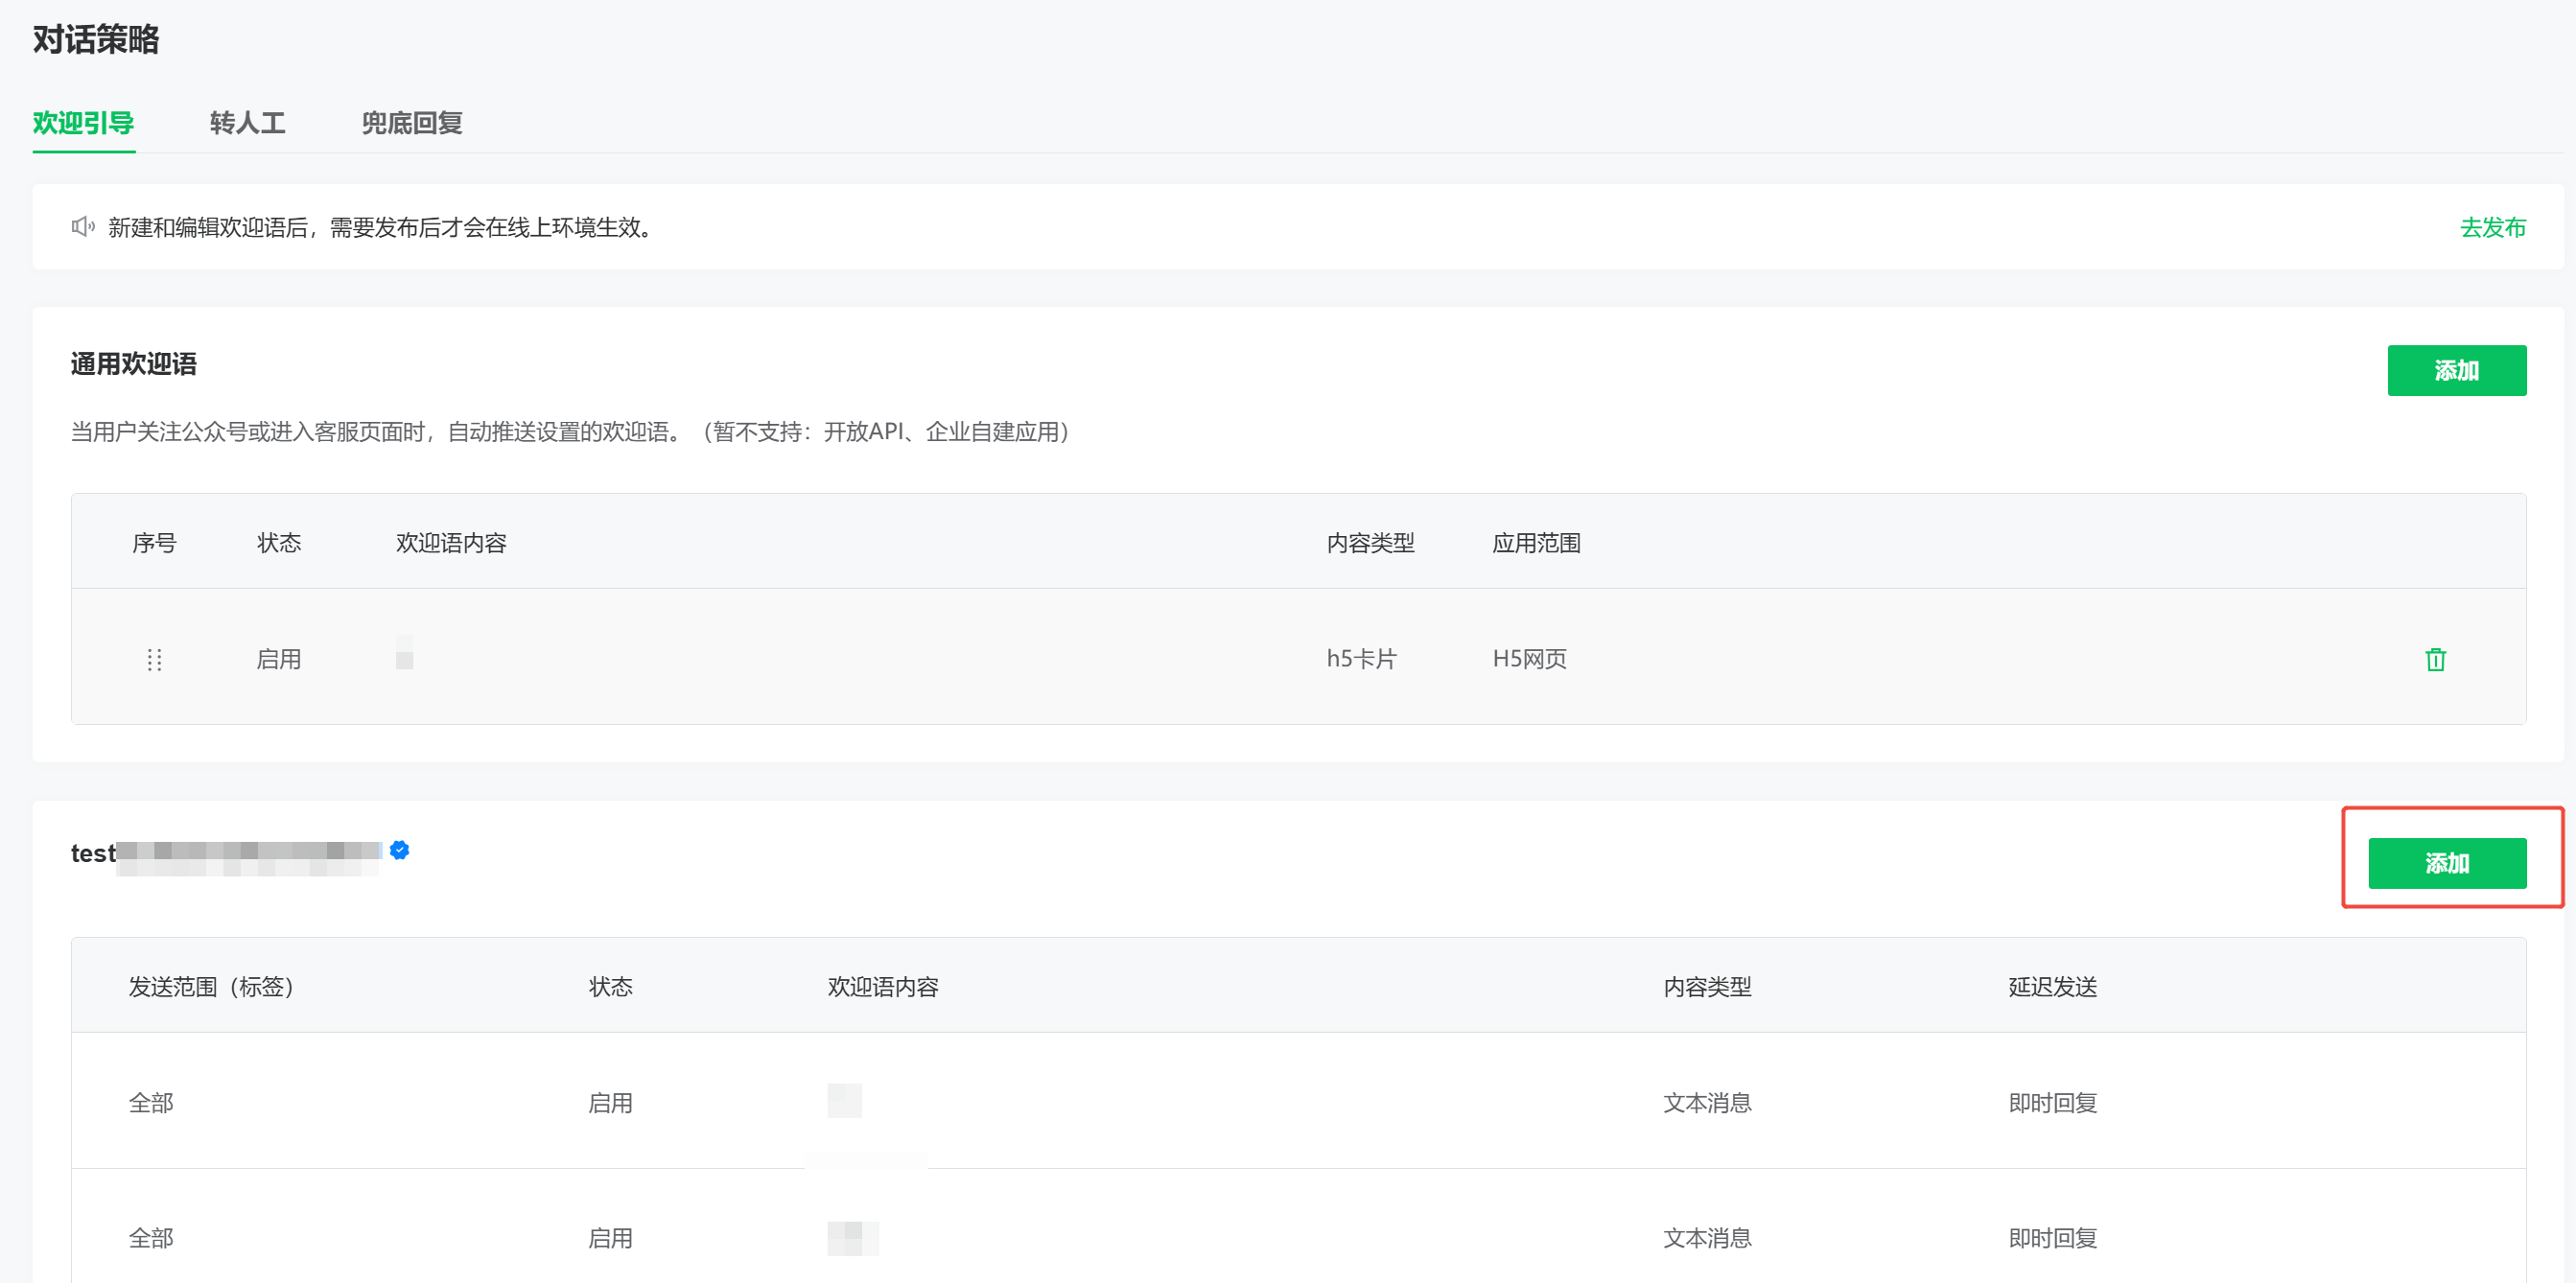This screenshot has height=1283, width=2576.
Task: Click the 应用范围 column header
Action: click(x=1536, y=543)
